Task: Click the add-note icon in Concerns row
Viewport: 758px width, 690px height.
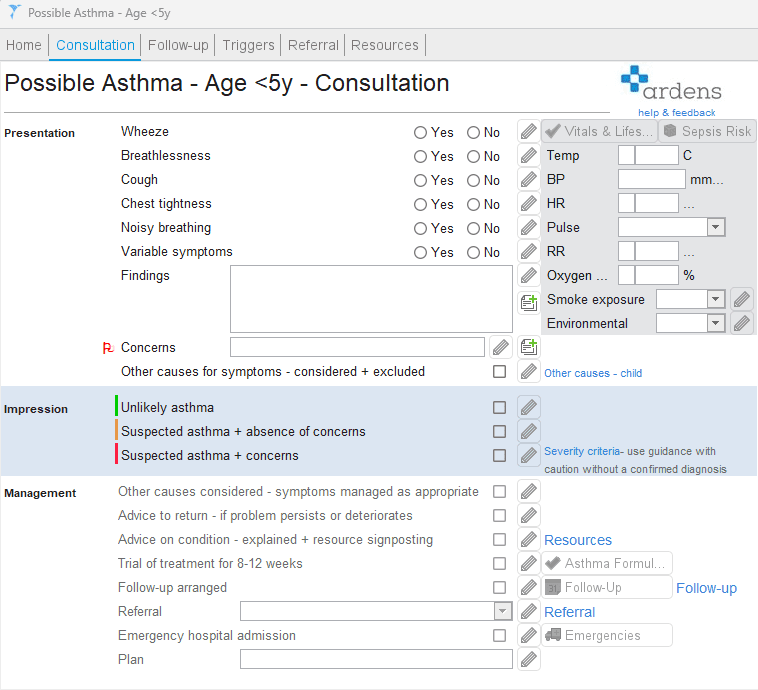Action: [529, 347]
